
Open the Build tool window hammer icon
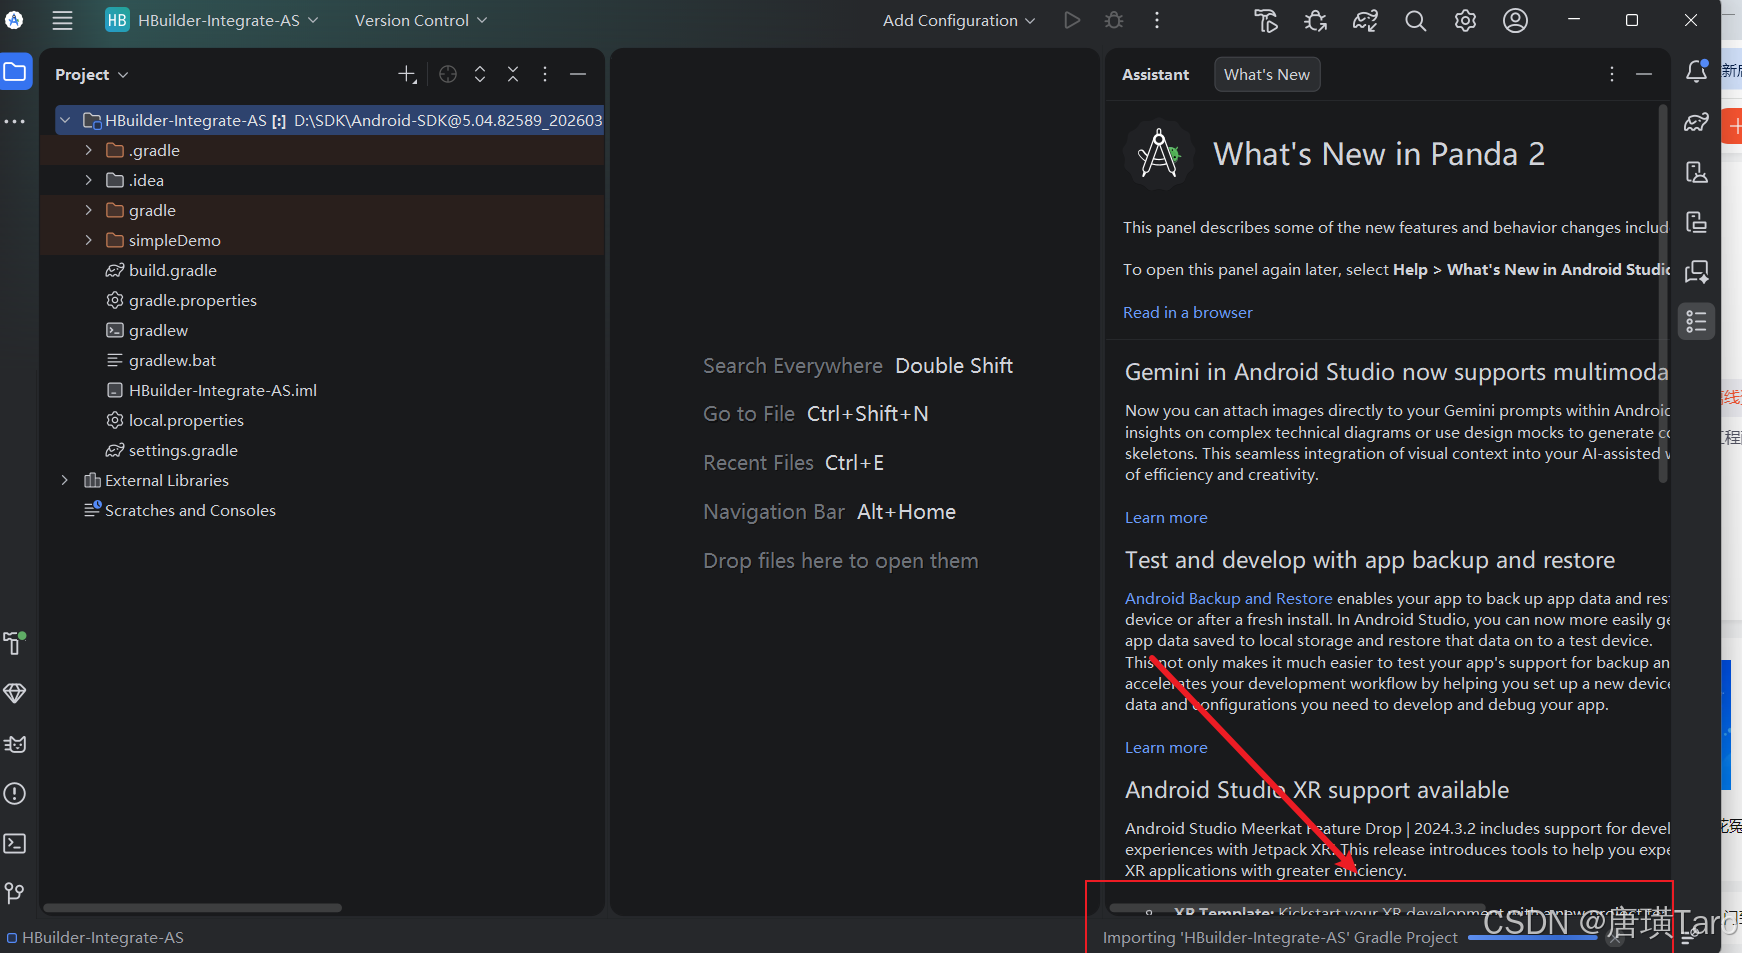click(15, 643)
